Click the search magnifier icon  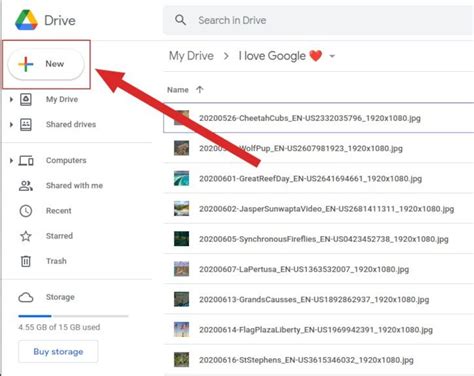[180, 20]
